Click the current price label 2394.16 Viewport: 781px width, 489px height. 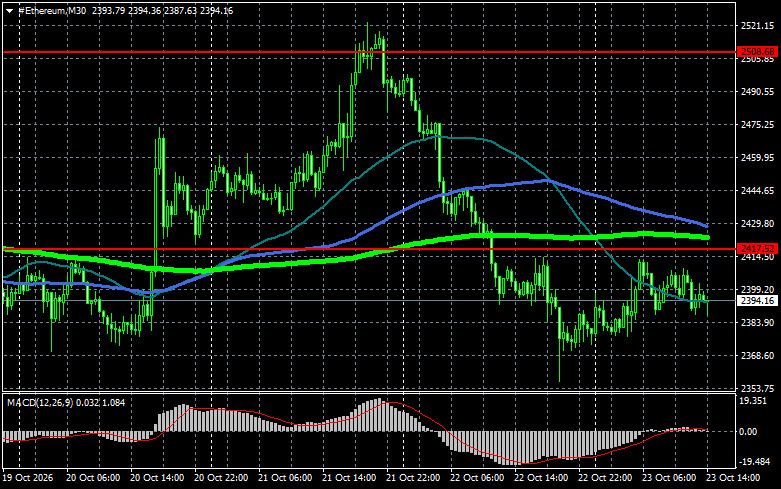[x=758, y=301]
